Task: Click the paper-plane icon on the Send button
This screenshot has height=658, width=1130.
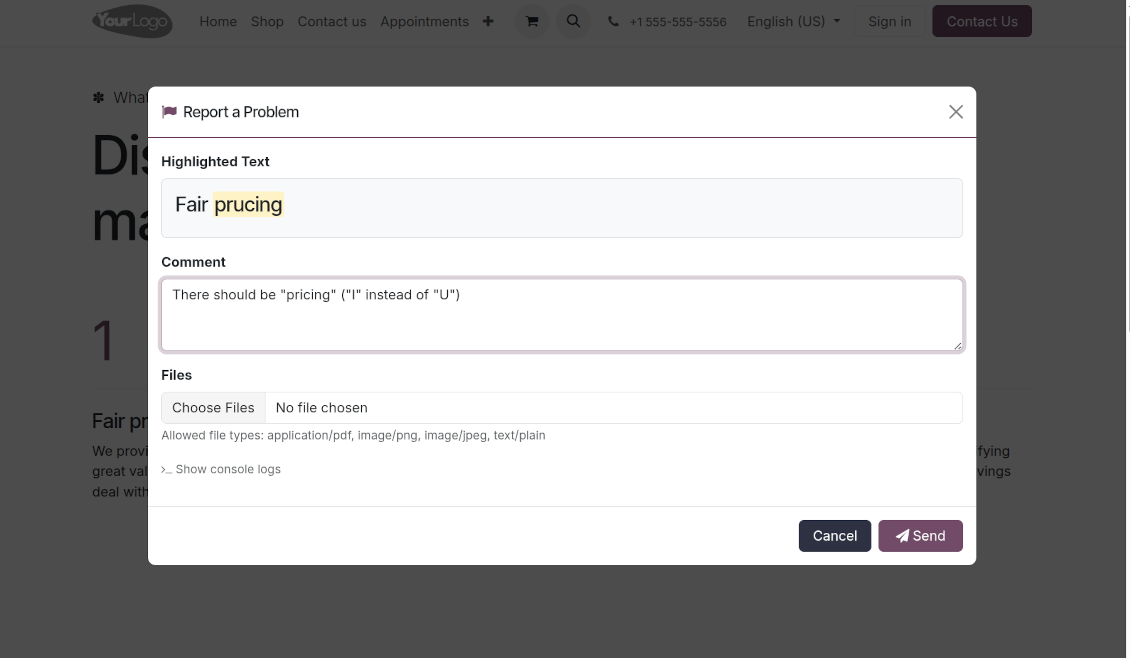Action: 902,535
